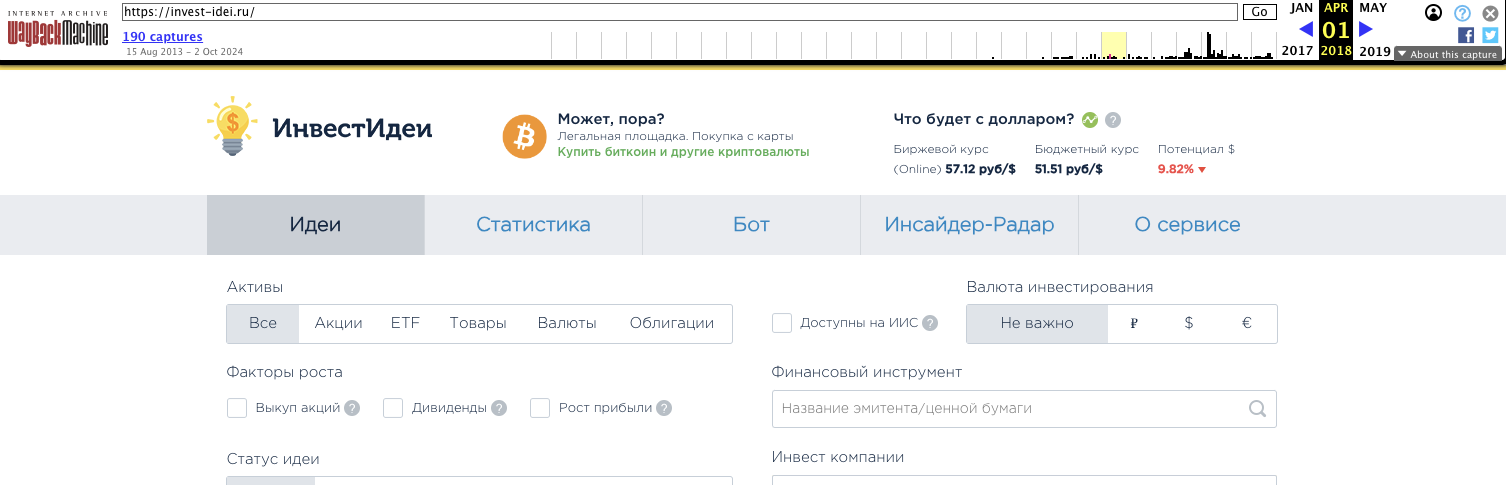Click the Wayback user account icon
This screenshot has width=1506, height=485.
pyautogui.click(x=1434, y=13)
